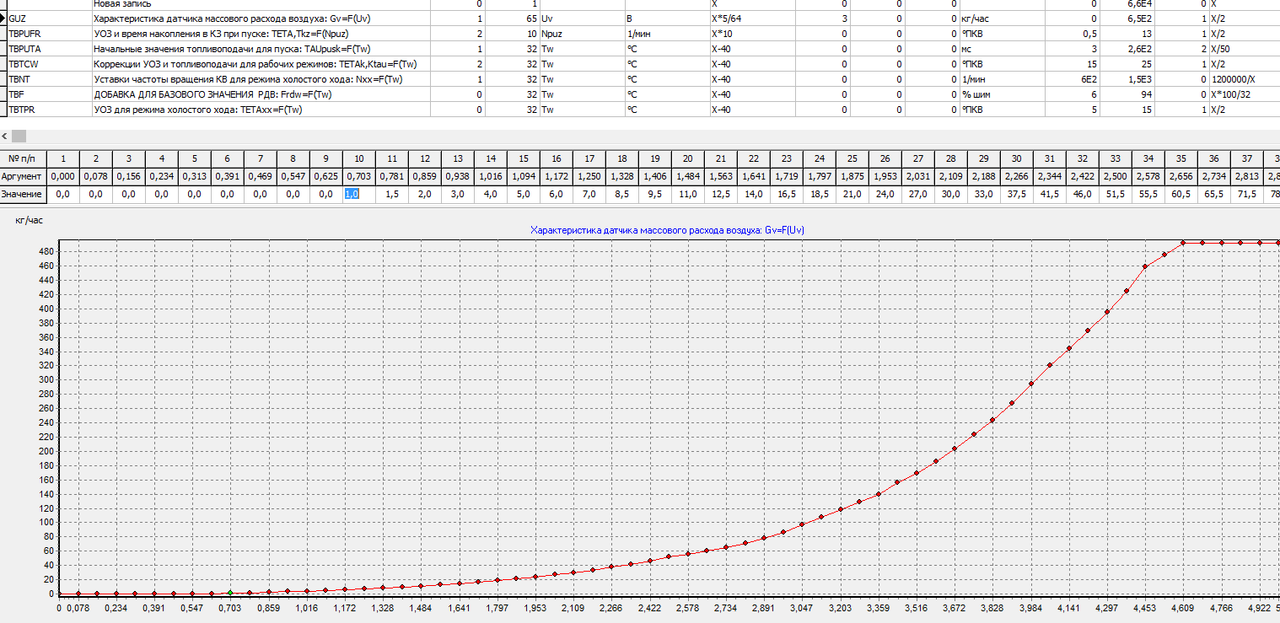Click argument cell '2,656' in Аргумент row

tap(1180, 176)
